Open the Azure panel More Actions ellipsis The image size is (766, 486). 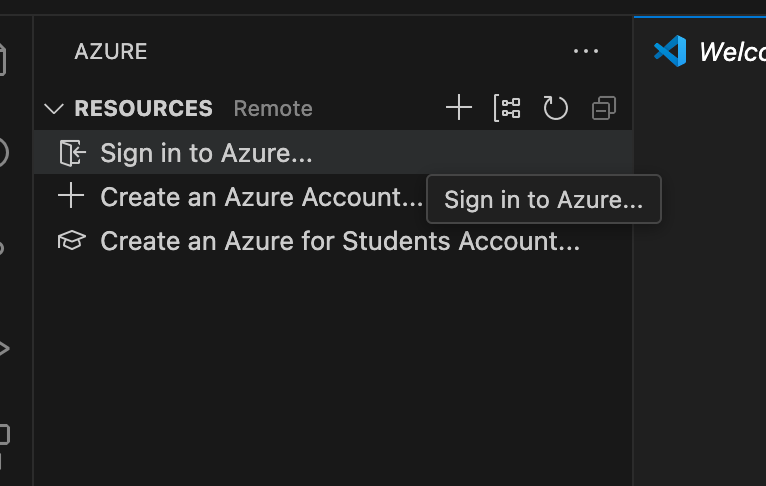point(586,51)
